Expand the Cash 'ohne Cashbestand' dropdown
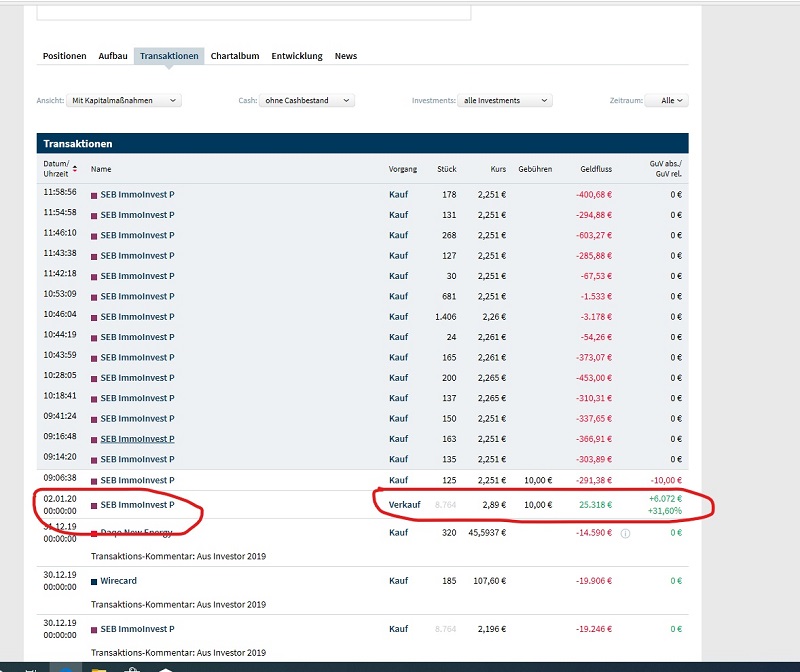800x672 pixels. point(307,100)
